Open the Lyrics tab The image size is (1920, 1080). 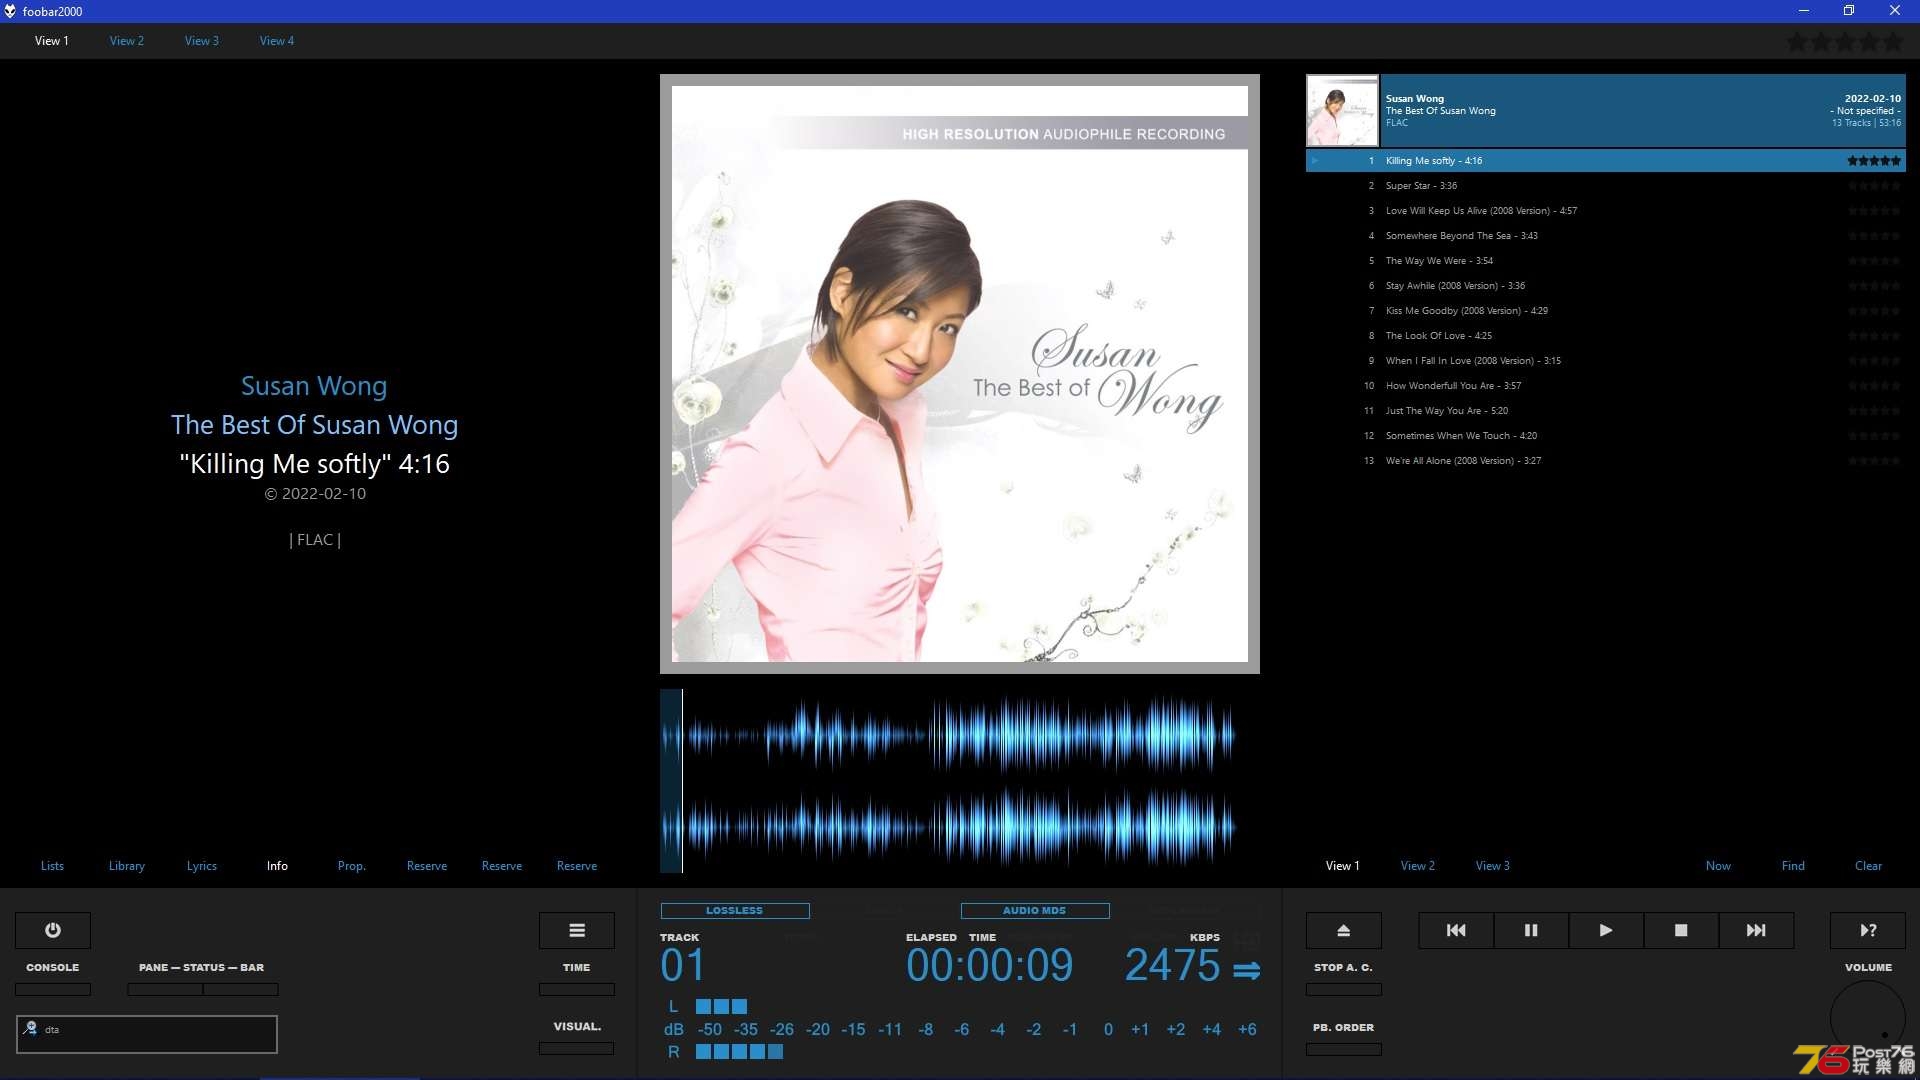[202, 866]
